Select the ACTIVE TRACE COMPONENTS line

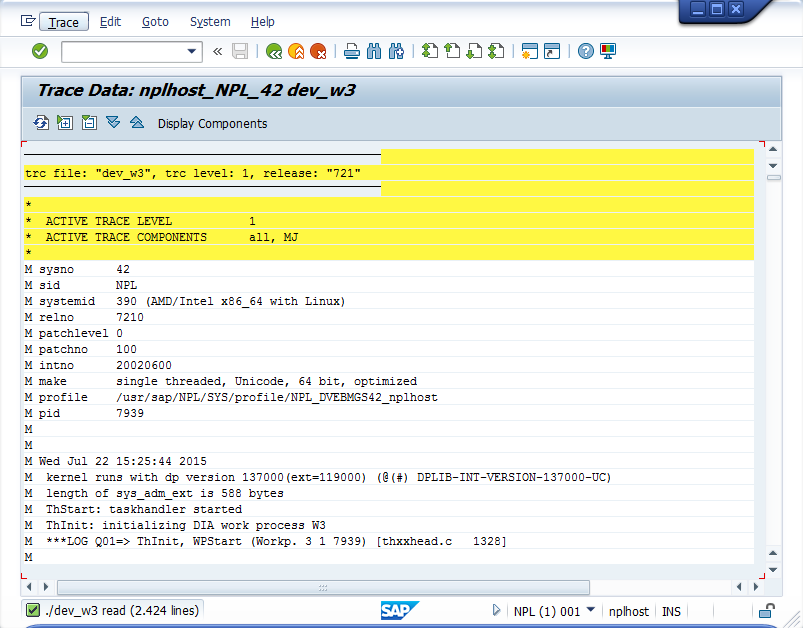coord(389,237)
